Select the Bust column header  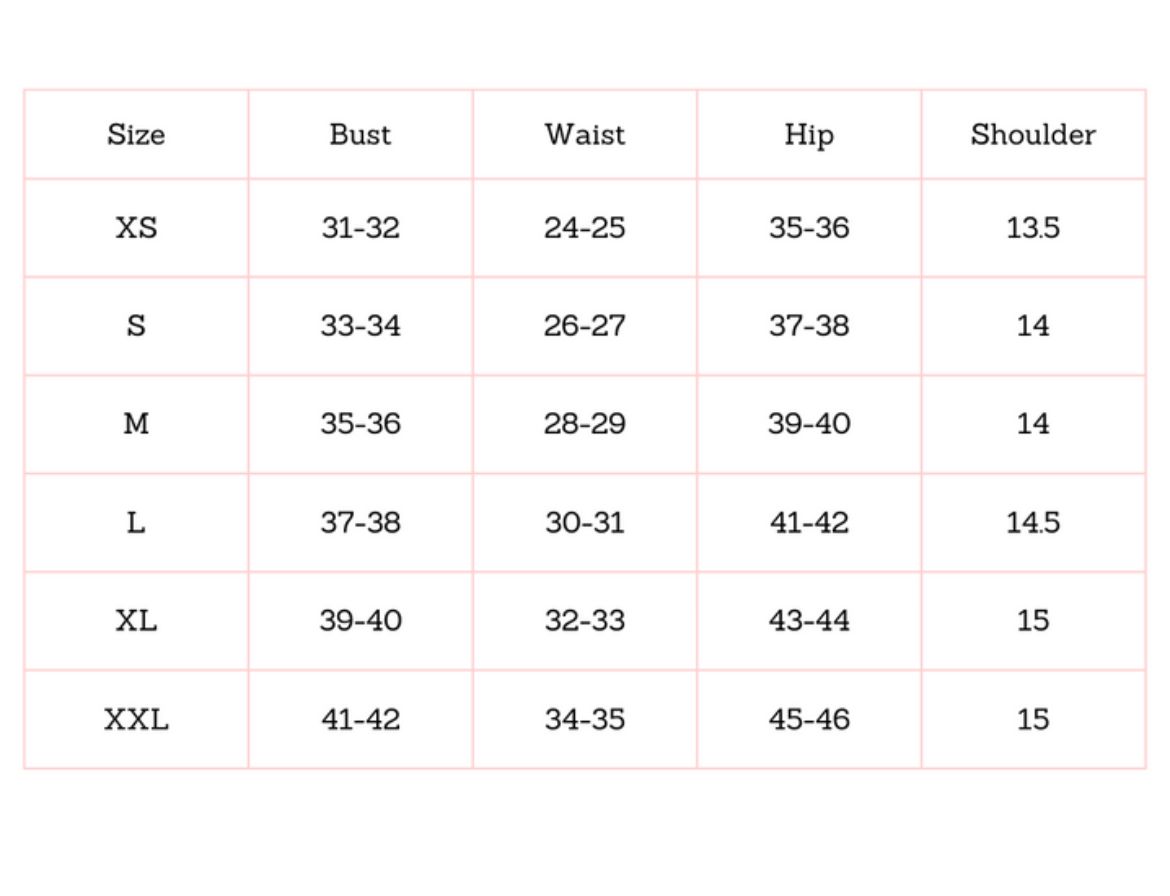tap(360, 135)
